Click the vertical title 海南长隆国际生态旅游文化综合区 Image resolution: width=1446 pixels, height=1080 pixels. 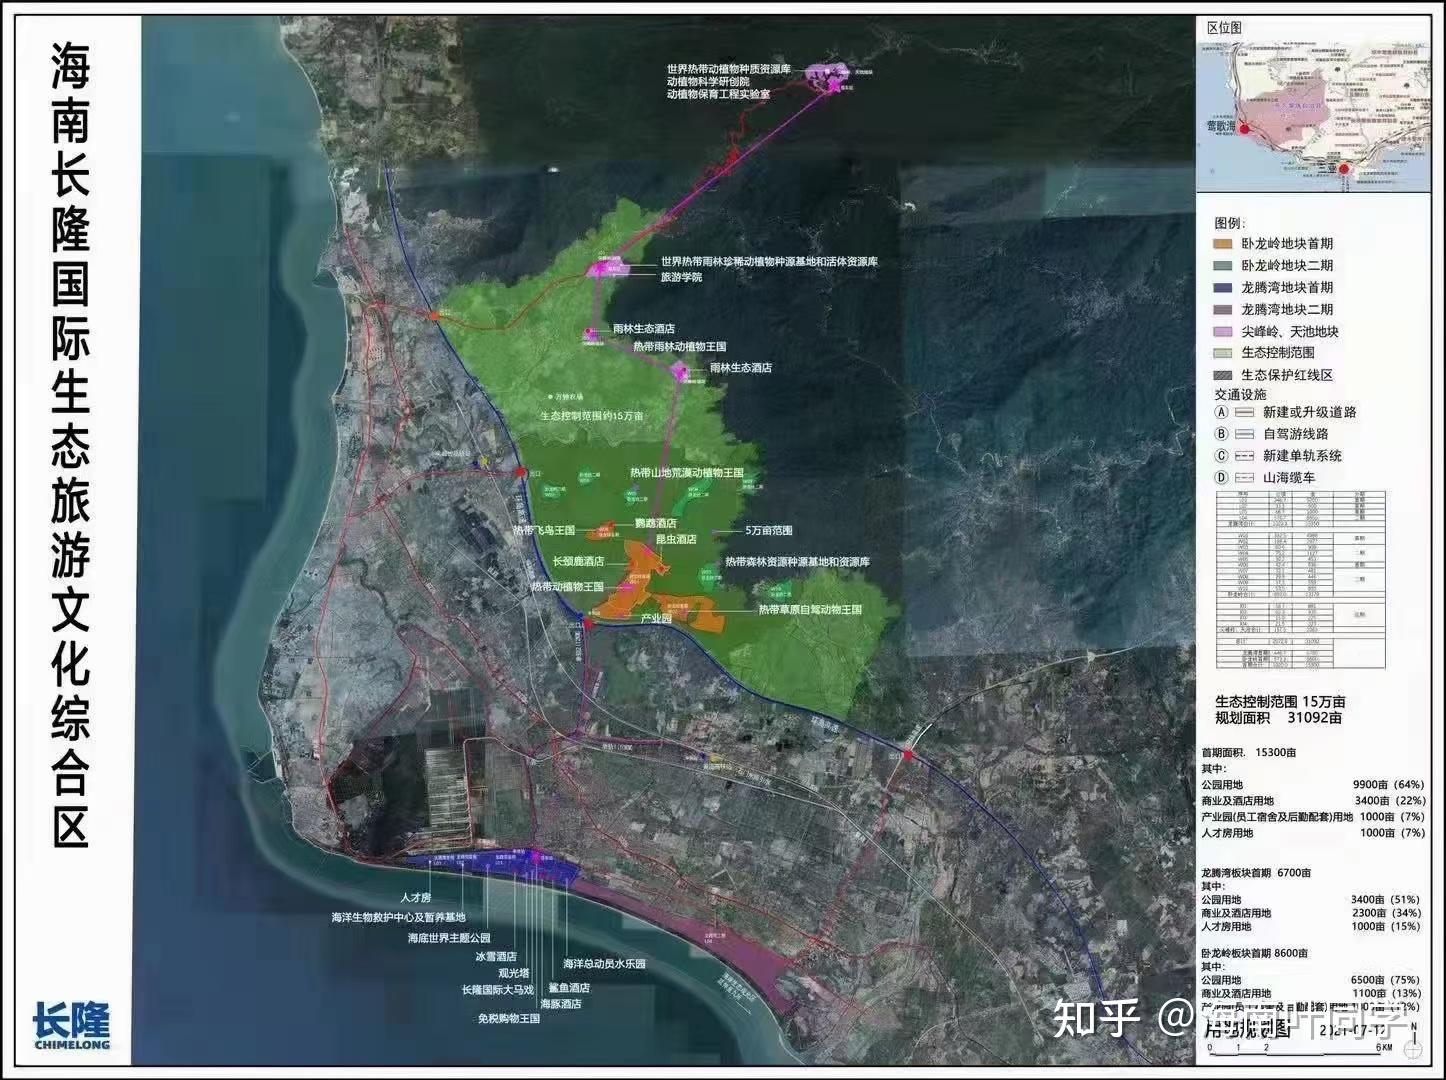pyautogui.click(x=71, y=448)
